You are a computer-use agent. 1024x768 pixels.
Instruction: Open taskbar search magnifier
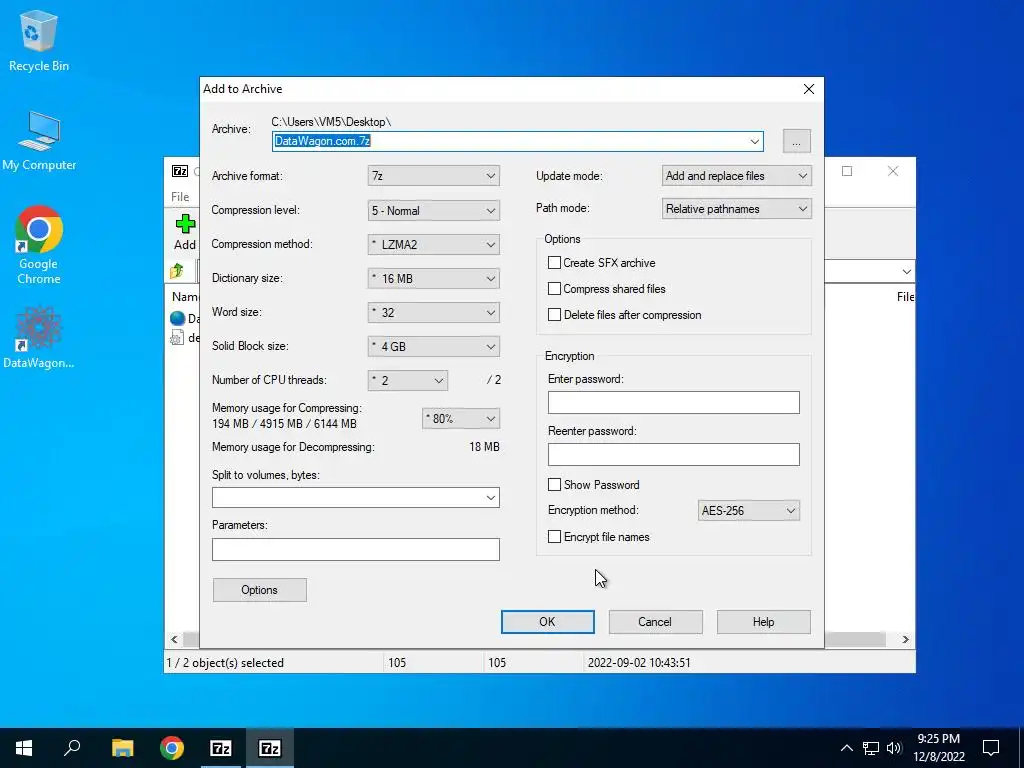[x=72, y=748]
